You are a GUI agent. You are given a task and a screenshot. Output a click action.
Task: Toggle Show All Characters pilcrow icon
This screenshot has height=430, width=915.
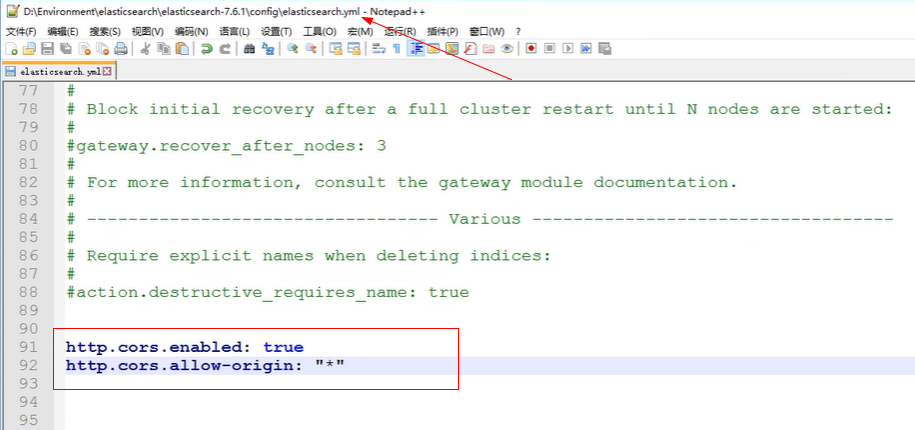397,49
